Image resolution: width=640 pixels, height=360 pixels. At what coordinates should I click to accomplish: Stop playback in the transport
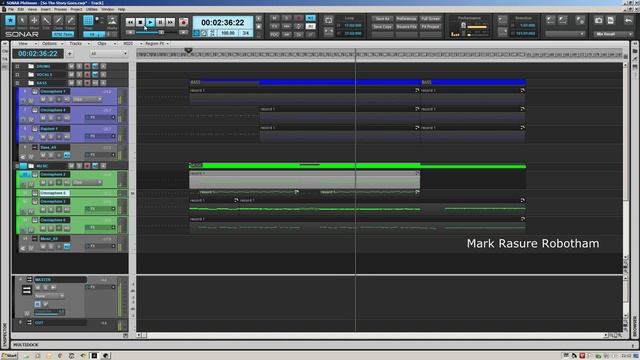(140, 22)
